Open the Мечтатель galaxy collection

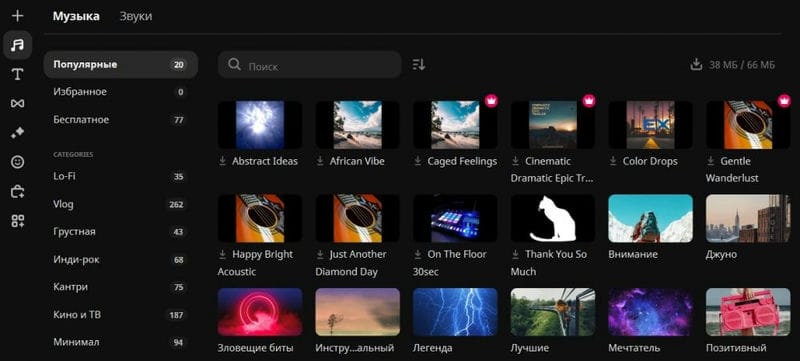click(x=651, y=312)
